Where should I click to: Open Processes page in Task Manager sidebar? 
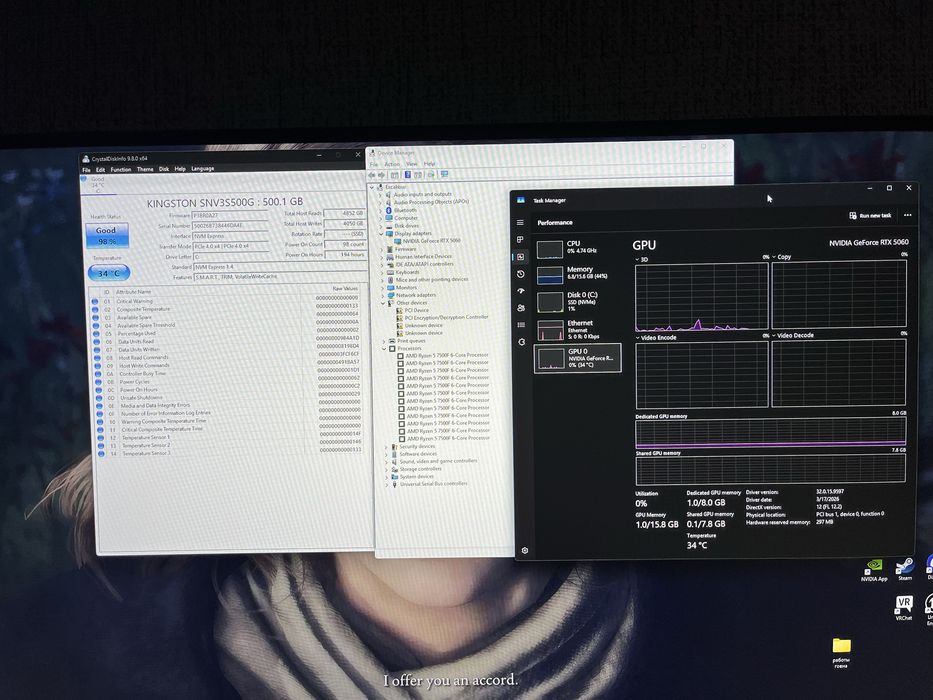pos(520,239)
